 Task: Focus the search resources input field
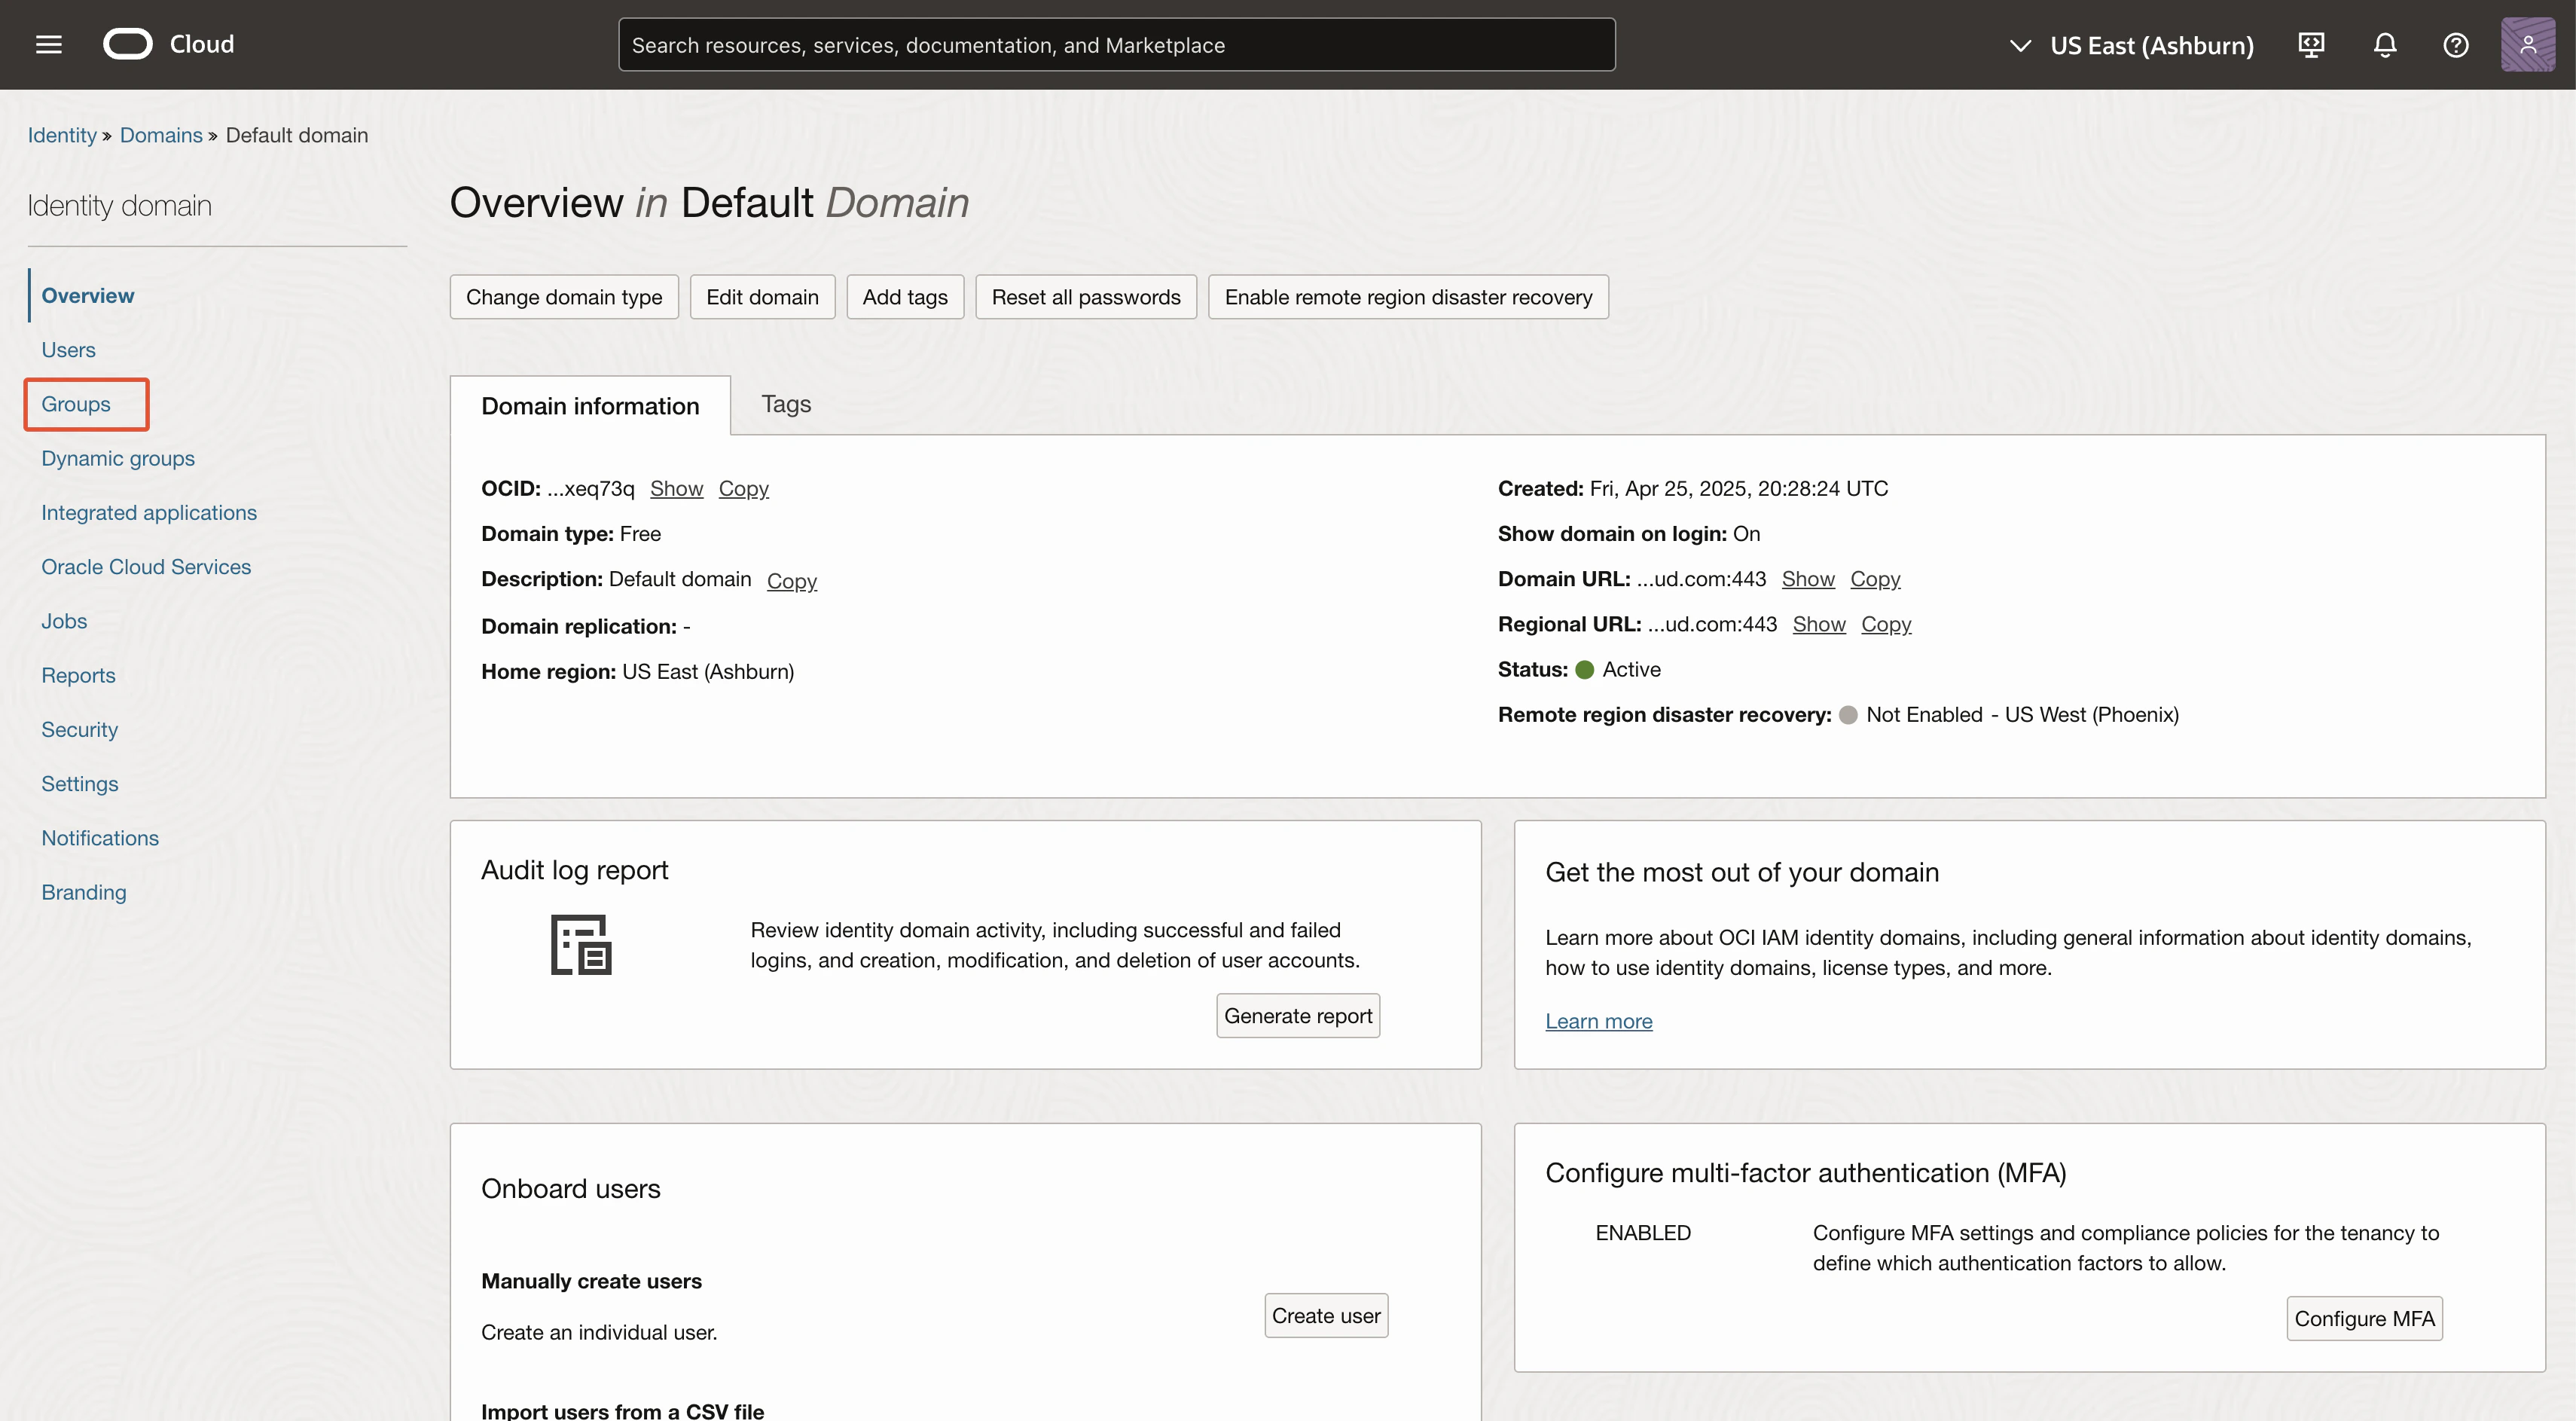(x=1116, y=45)
